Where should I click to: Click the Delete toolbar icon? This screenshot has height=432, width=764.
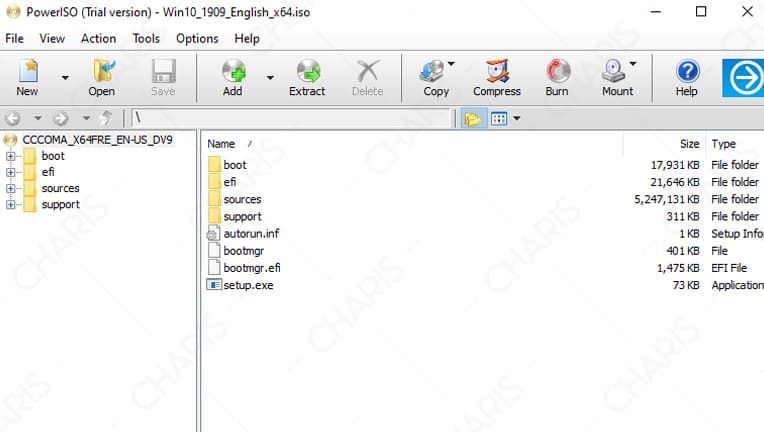[368, 71]
